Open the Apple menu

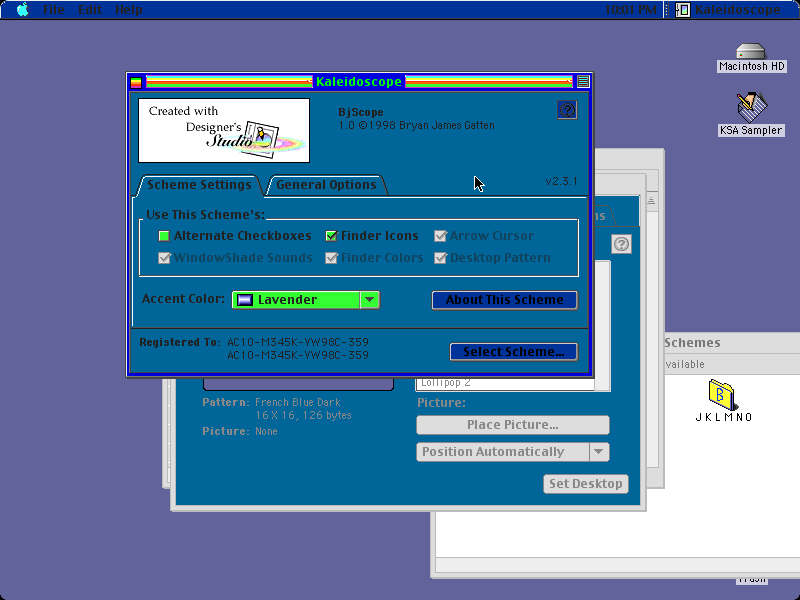click(22, 10)
